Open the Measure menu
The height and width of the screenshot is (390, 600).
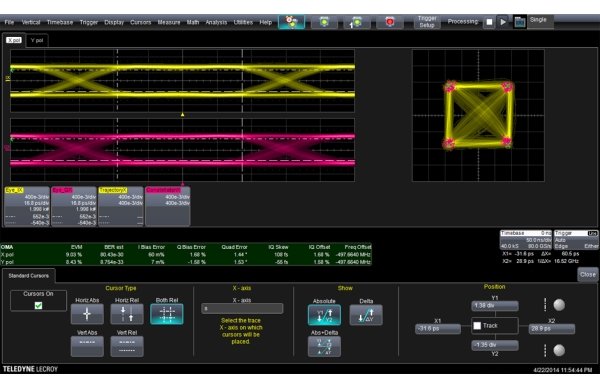[169, 22]
